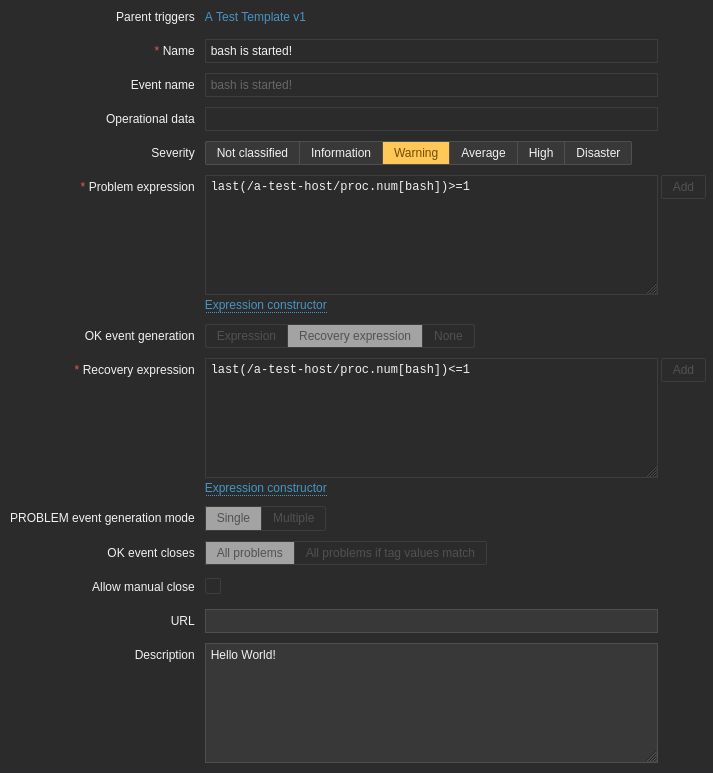Click the URL input field
713x773 pixels.
pyautogui.click(x=431, y=621)
